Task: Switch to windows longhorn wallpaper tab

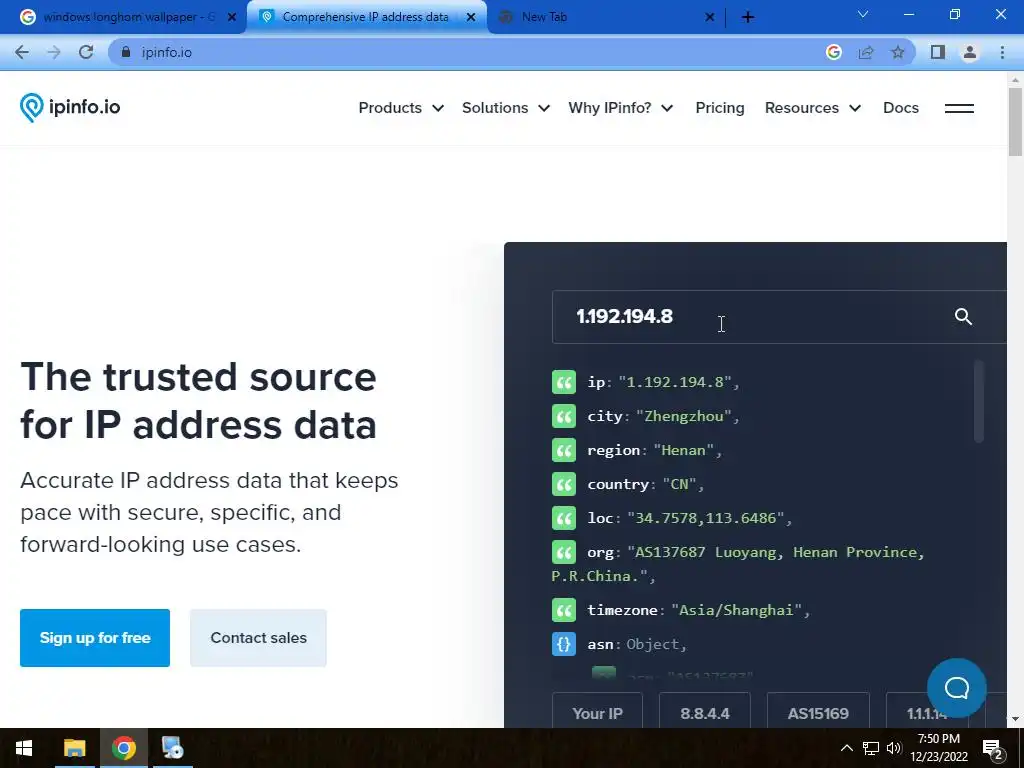Action: pyautogui.click(x=129, y=17)
